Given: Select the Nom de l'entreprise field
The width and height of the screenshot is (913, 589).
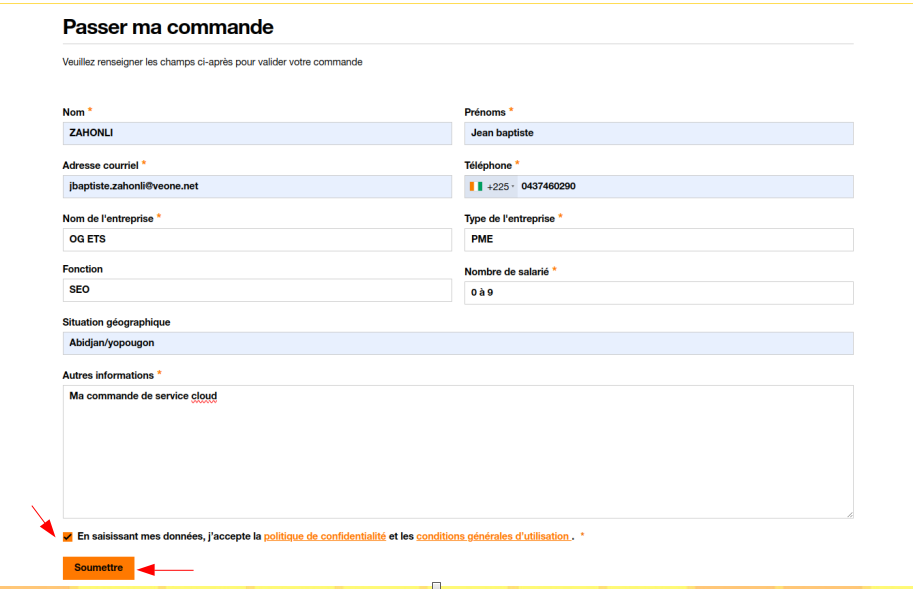Looking at the screenshot, I should coord(257,239).
